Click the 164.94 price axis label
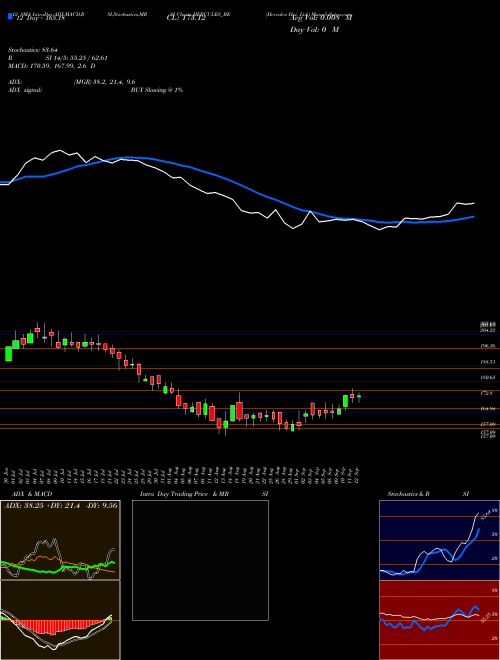The height and width of the screenshot is (660, 500). point(488,409)
